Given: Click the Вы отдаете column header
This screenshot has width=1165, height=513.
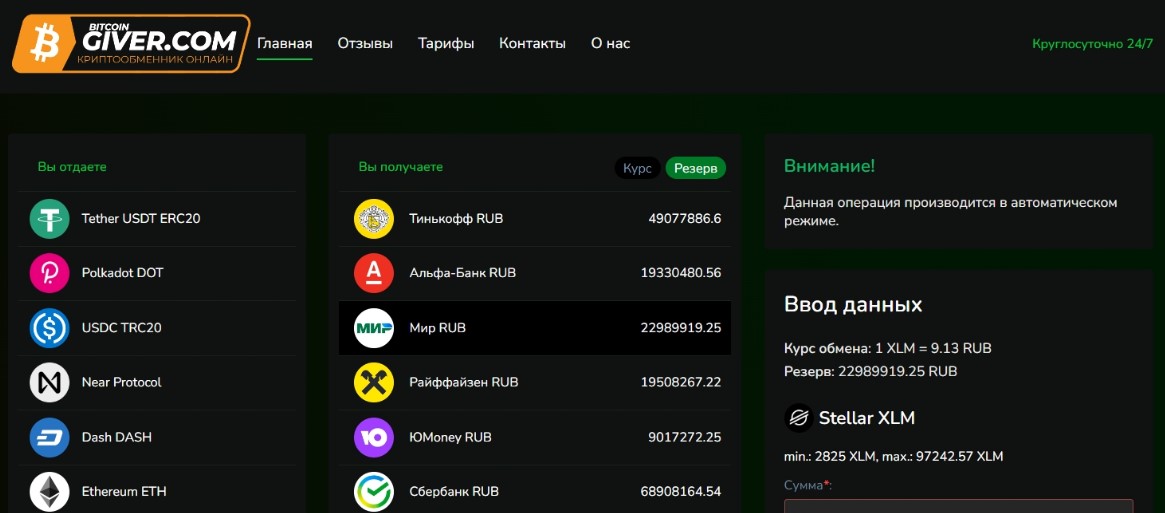Looking at the screenshot, I should 72,167.
